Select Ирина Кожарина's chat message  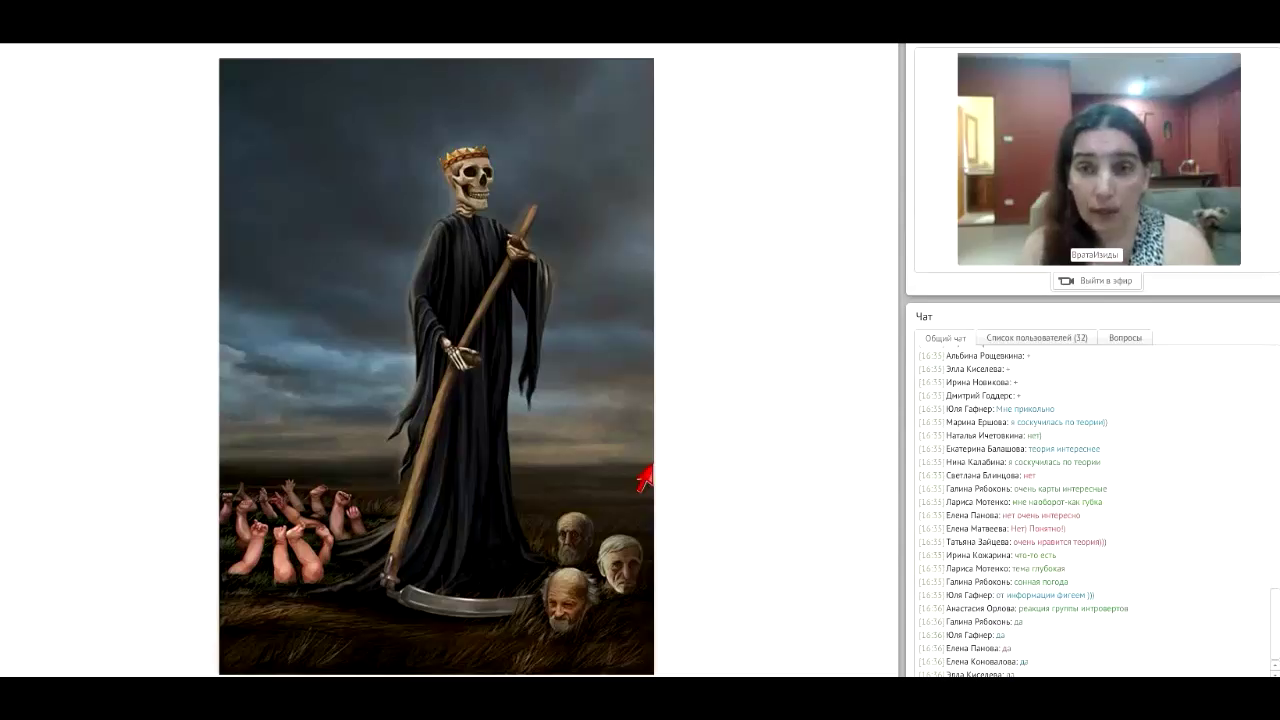coord(987,555)
